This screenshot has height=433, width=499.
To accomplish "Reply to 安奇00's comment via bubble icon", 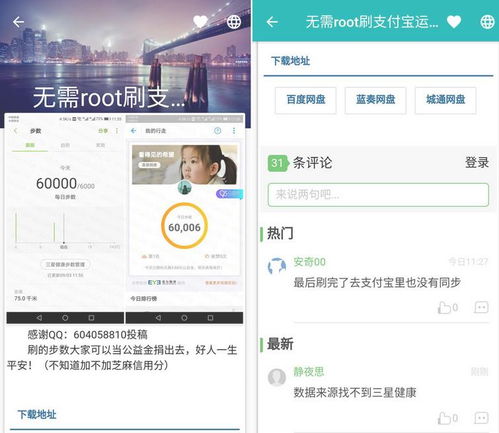I will tap(481, 307).
